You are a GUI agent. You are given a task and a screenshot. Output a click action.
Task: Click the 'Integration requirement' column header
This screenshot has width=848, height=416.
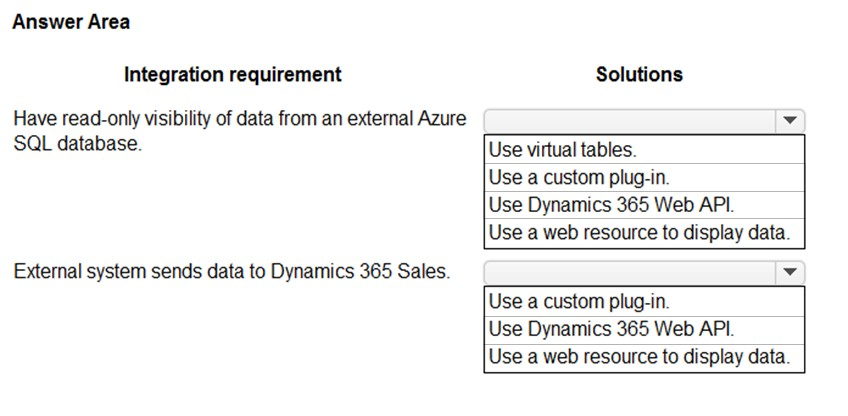[233, 74]
